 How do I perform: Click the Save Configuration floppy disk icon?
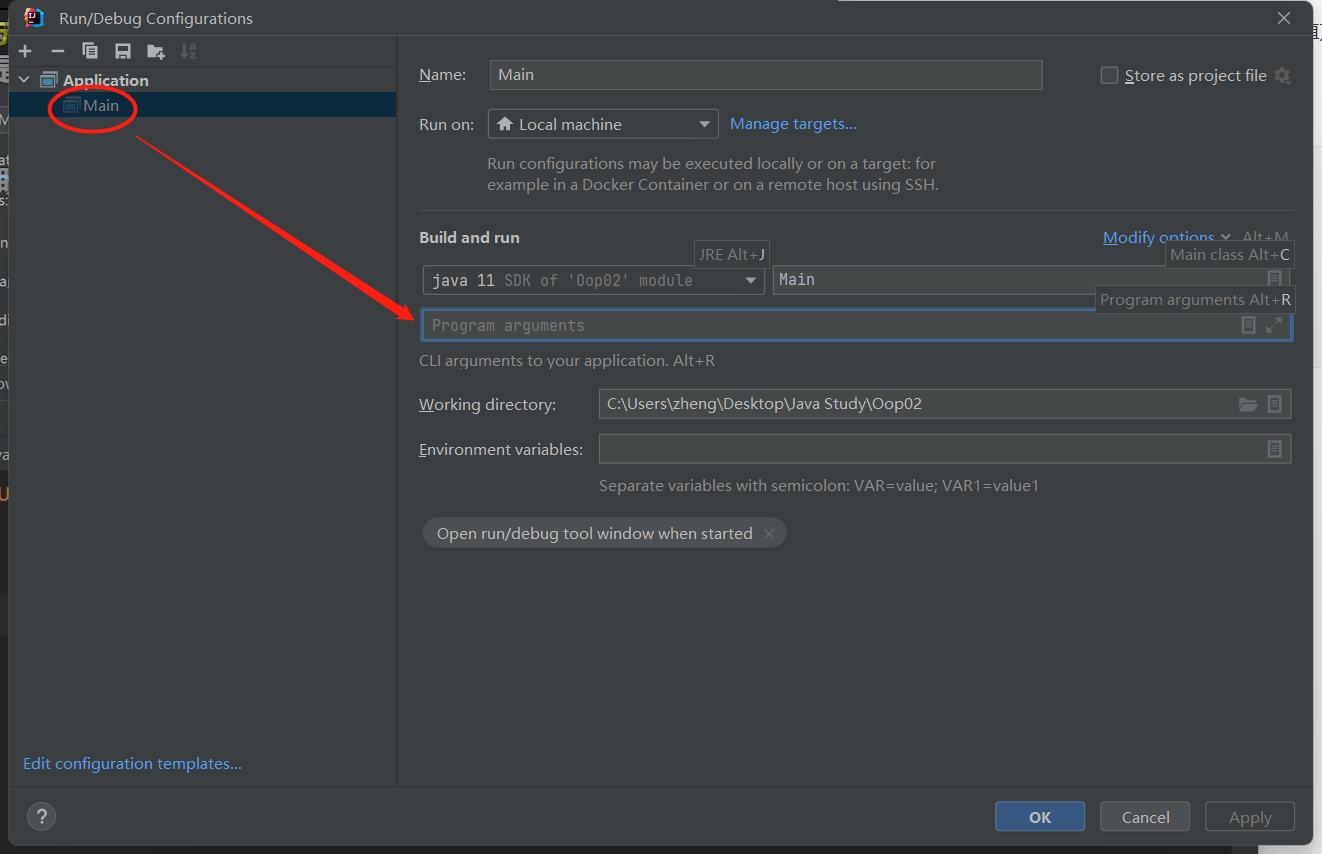[x=122, y=51]
